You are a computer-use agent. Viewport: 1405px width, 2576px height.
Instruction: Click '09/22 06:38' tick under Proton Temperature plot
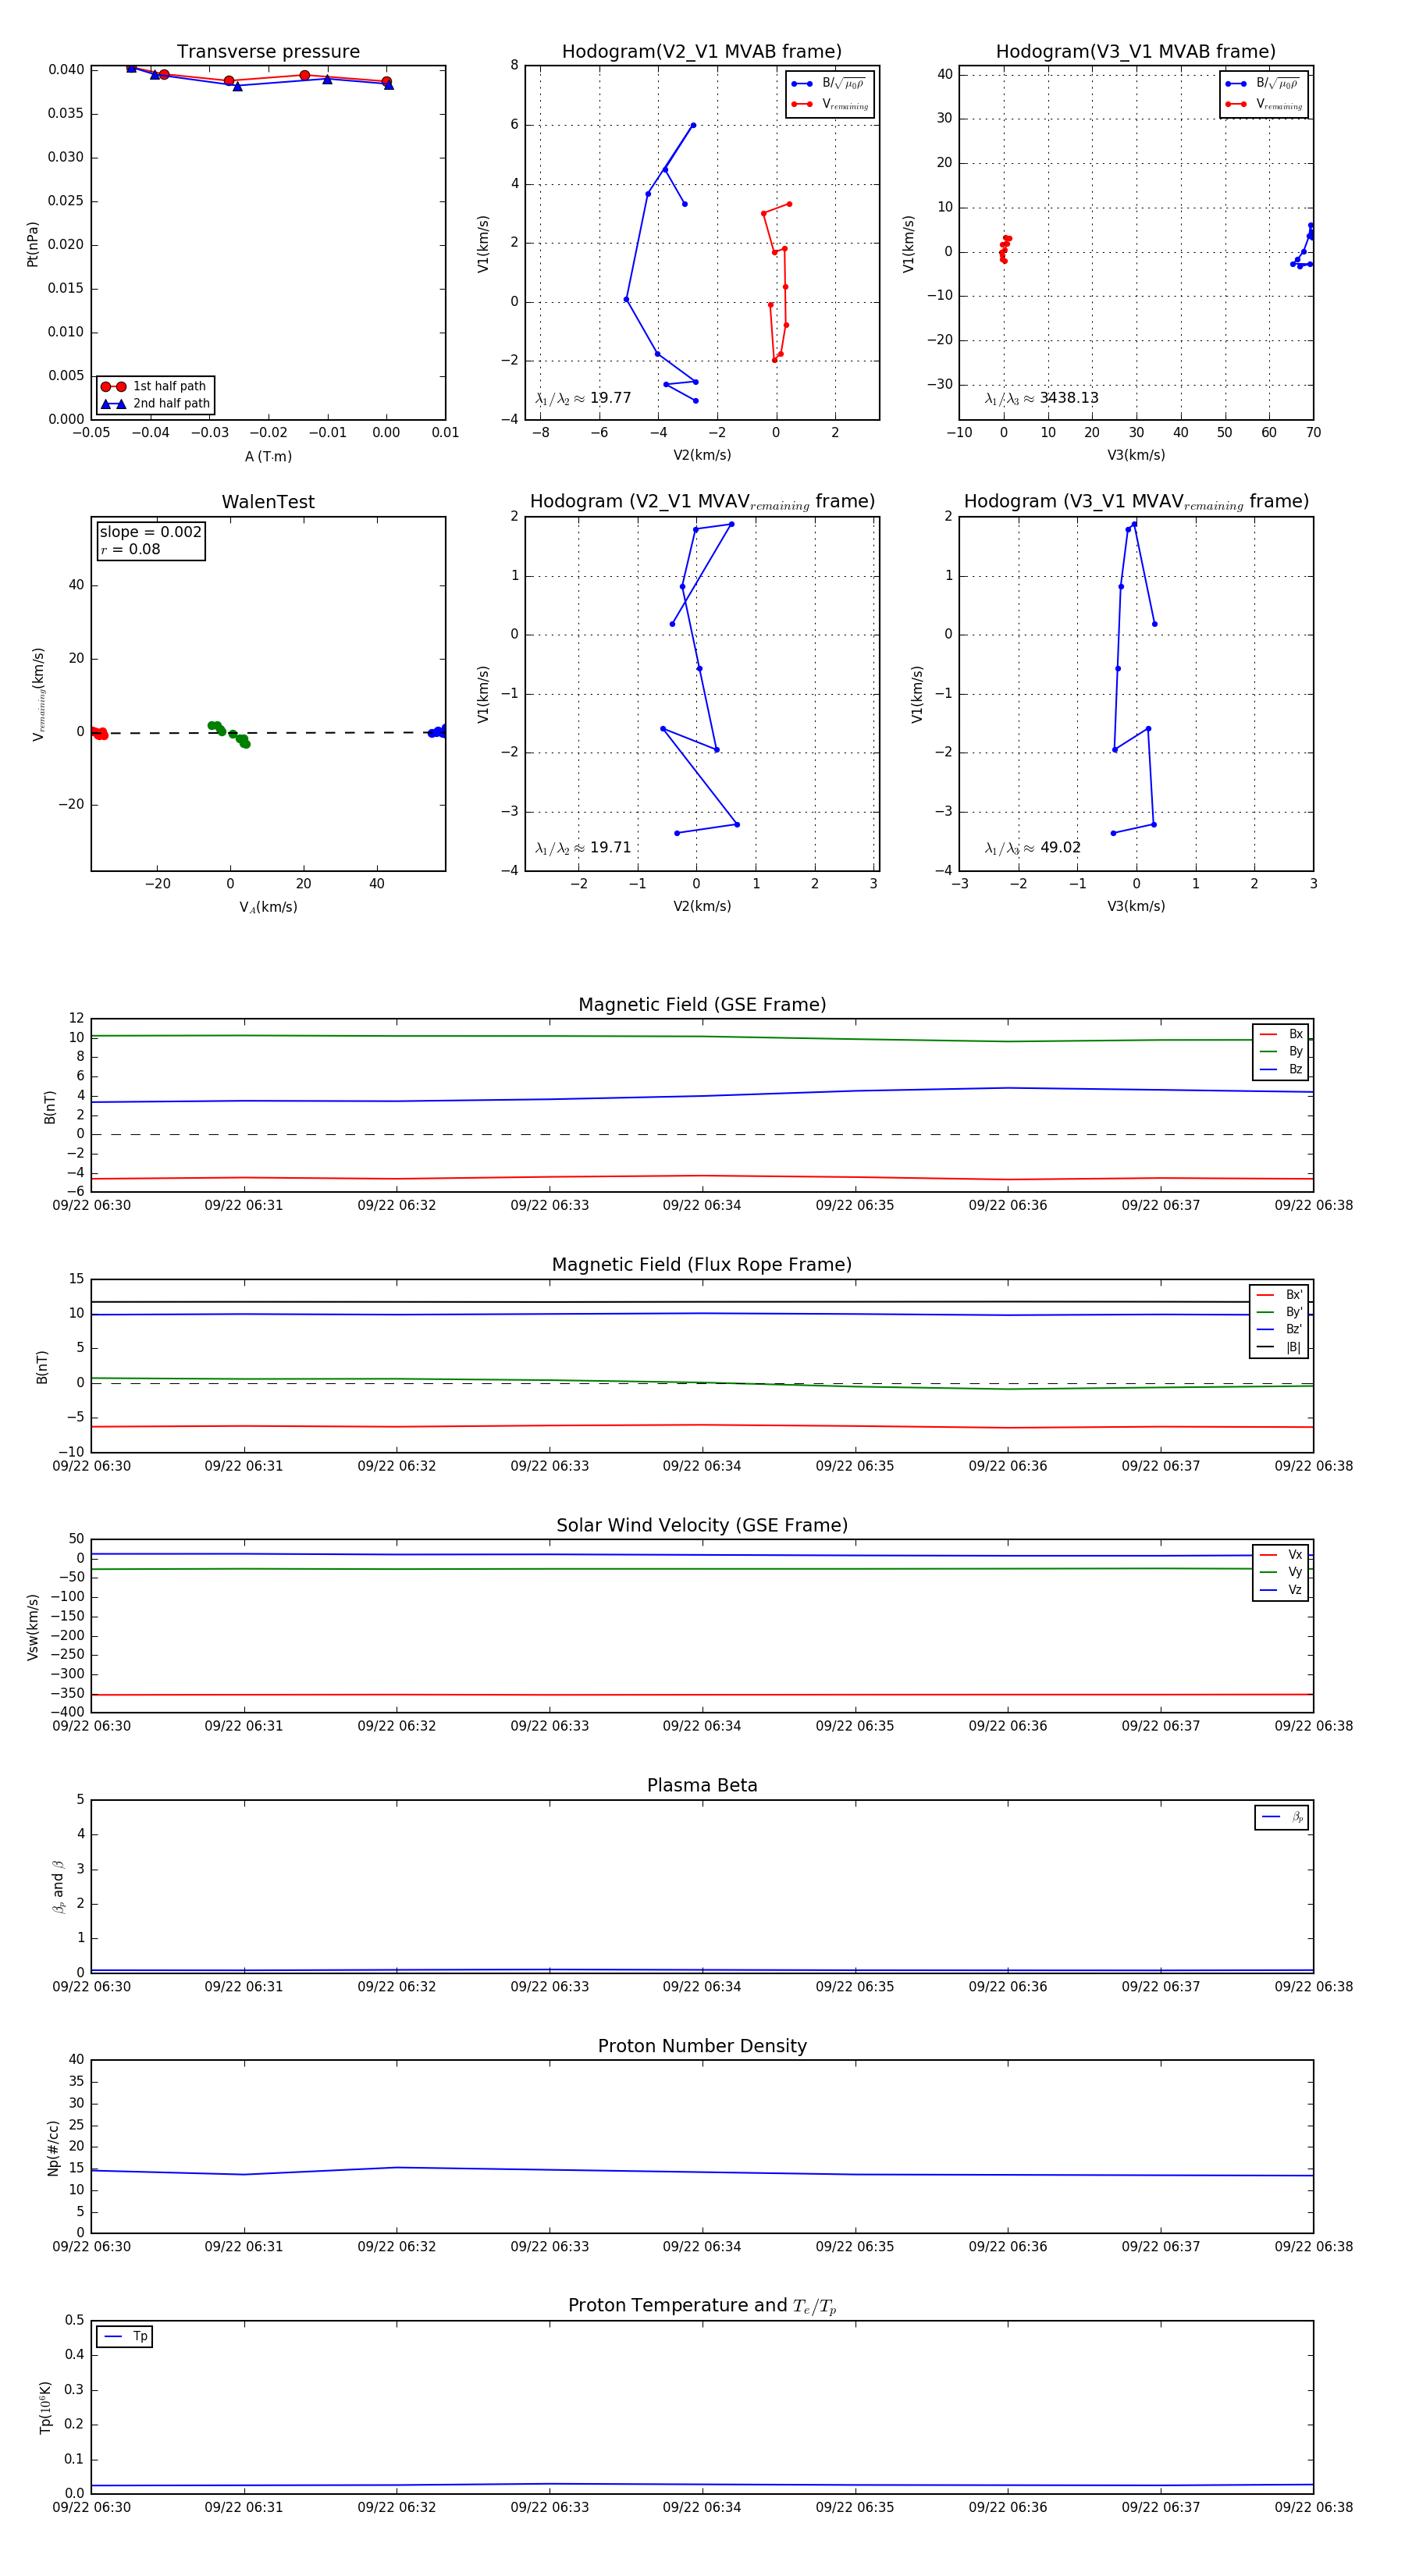1313,2507
